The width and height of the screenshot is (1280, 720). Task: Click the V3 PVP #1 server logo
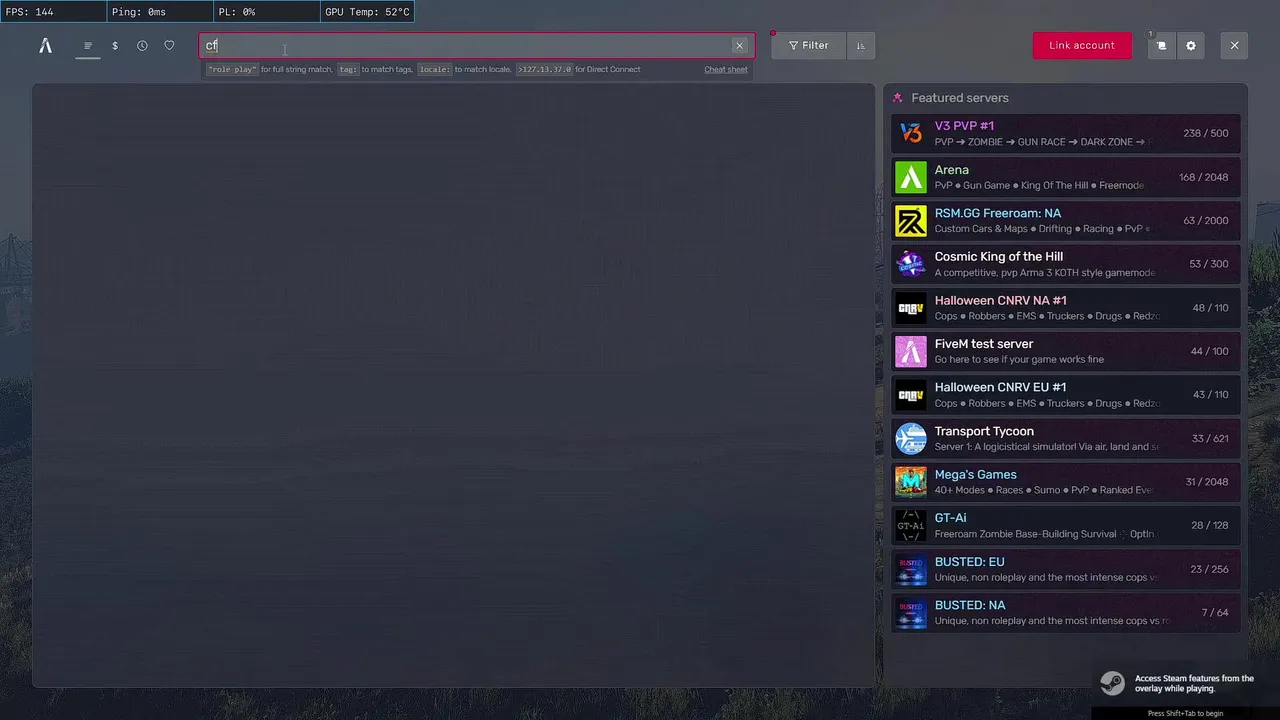tap(910, 133)
